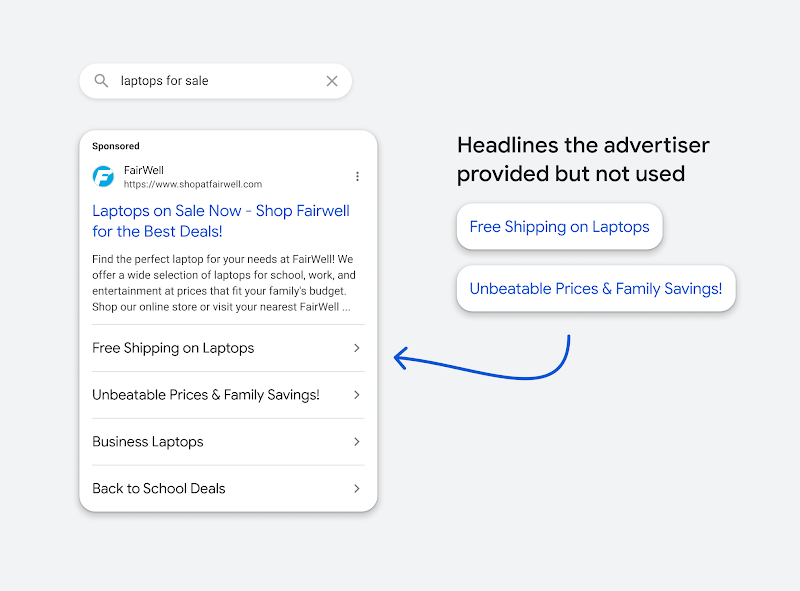Viewport: 800px width, 591px height.
Task: Click the Unbeatable Prices & Family Savings! pill button
Action: coord(596,288)
